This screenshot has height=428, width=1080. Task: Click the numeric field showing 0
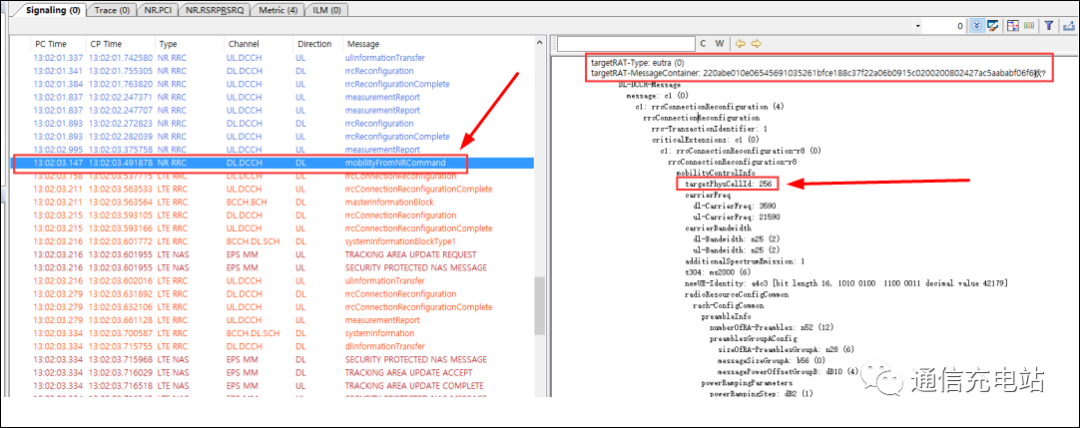click(x=946, y=26)
